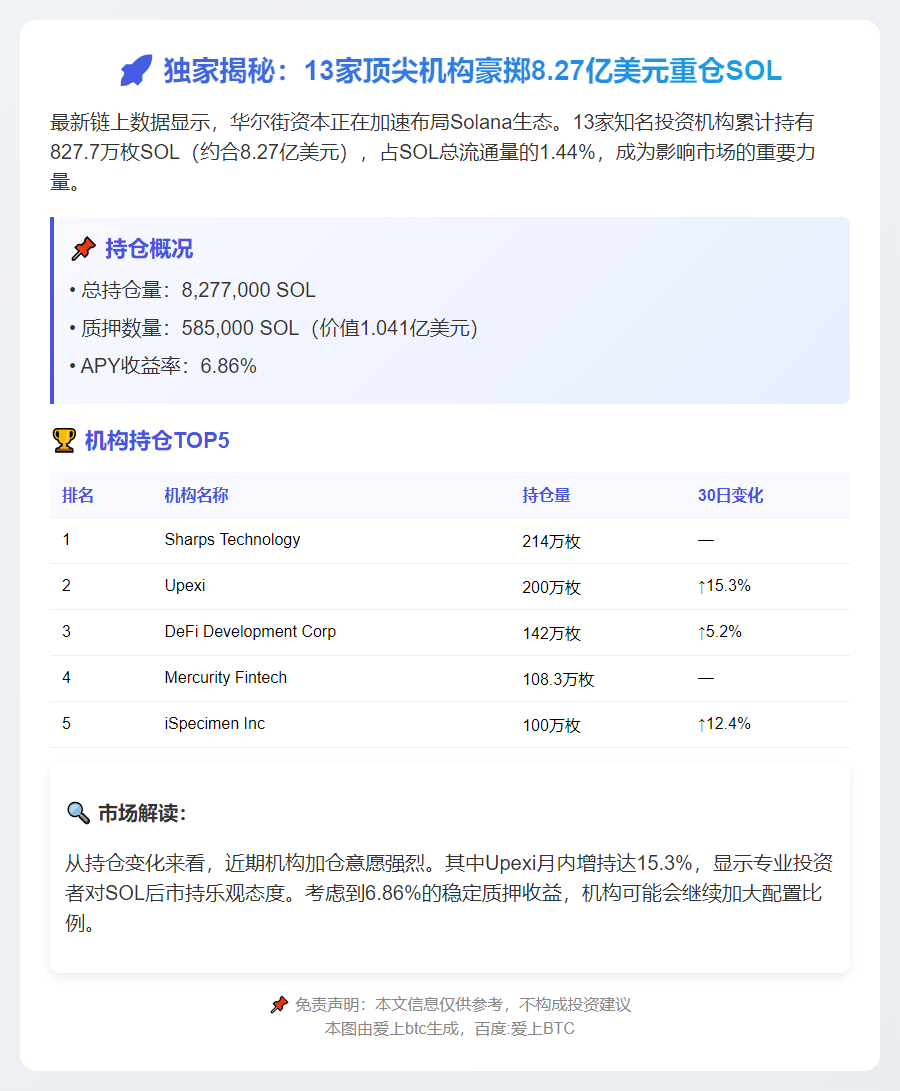Click Mercurity Fintech in the table

225,678
